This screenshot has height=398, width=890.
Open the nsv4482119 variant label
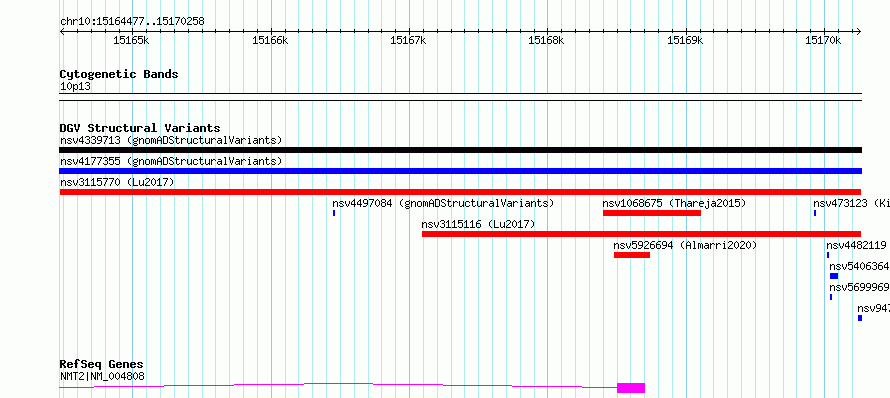click(x=857, y=245)
